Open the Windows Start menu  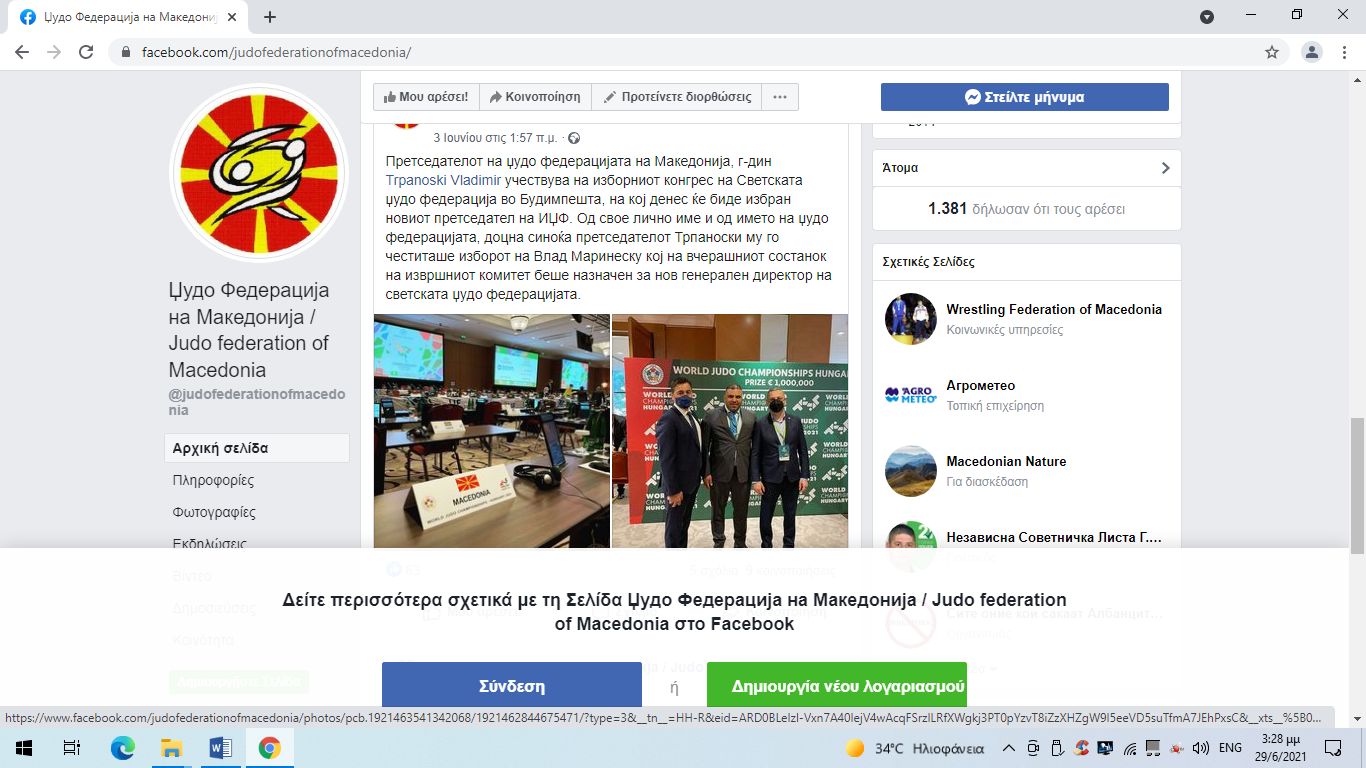click(23, 748)
